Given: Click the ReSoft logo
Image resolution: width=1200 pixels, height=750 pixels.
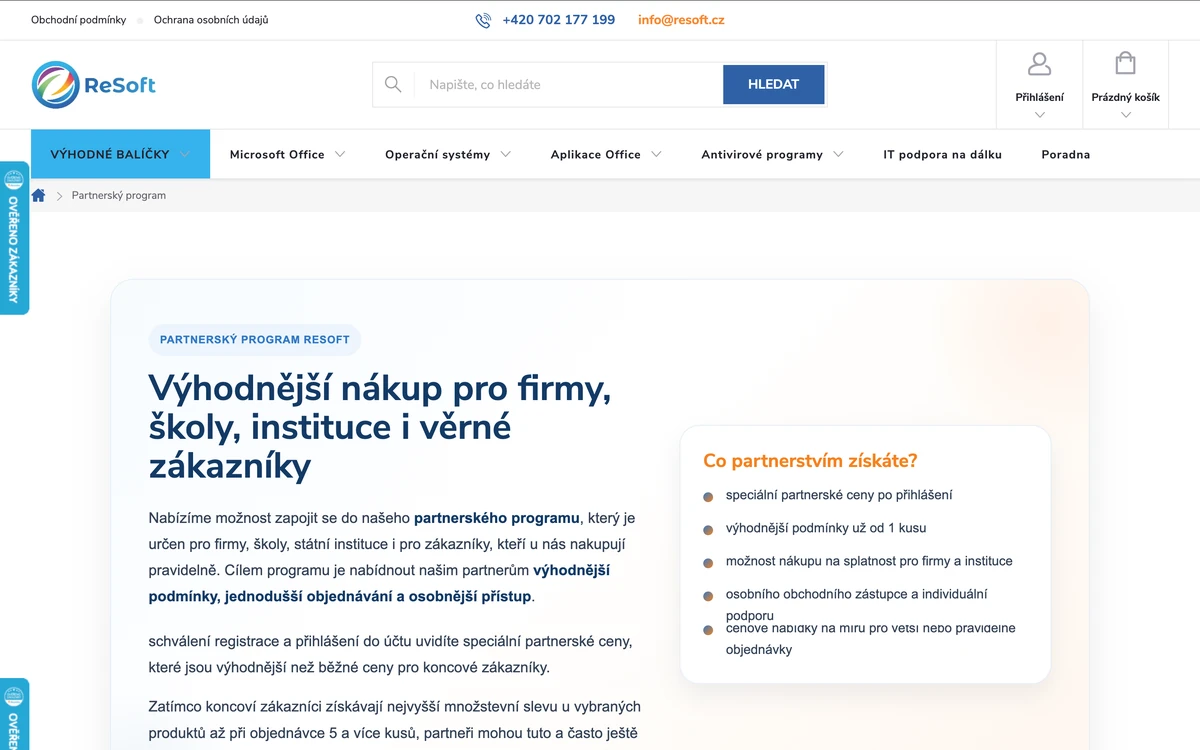Looking at the screenshot, I should tap(93, 85).
